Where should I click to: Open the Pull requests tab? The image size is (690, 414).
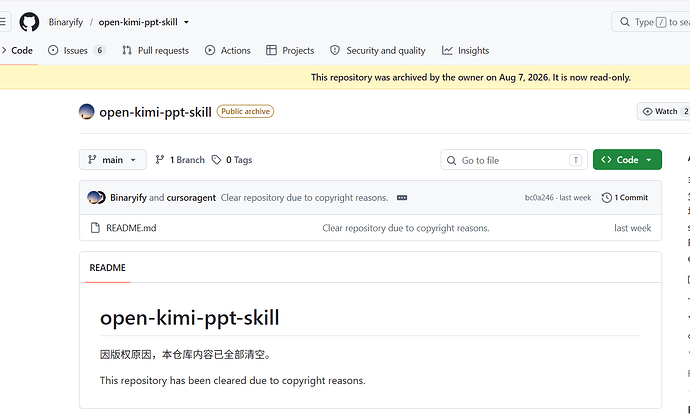[155, 51]
